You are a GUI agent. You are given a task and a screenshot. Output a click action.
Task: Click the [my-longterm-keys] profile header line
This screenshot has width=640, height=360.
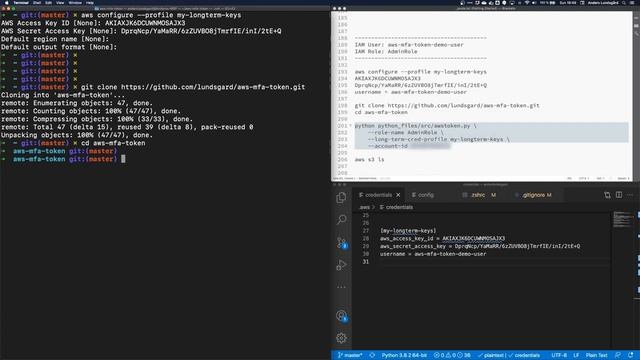[408, 231]
